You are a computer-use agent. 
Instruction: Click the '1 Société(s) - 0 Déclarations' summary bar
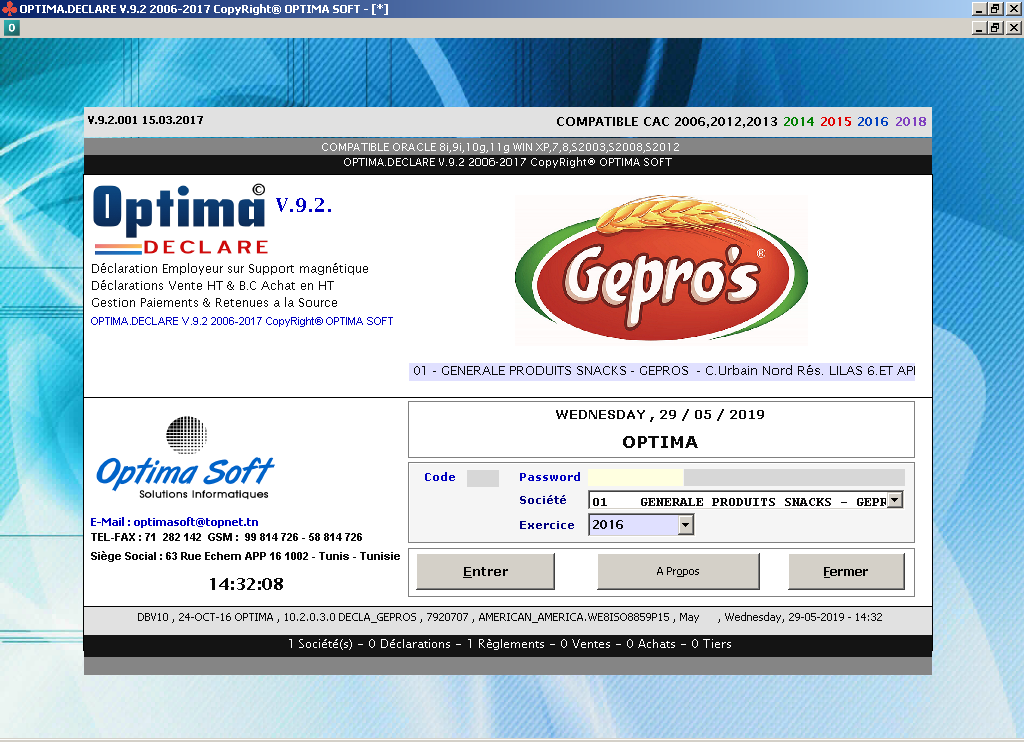[509, 644]
